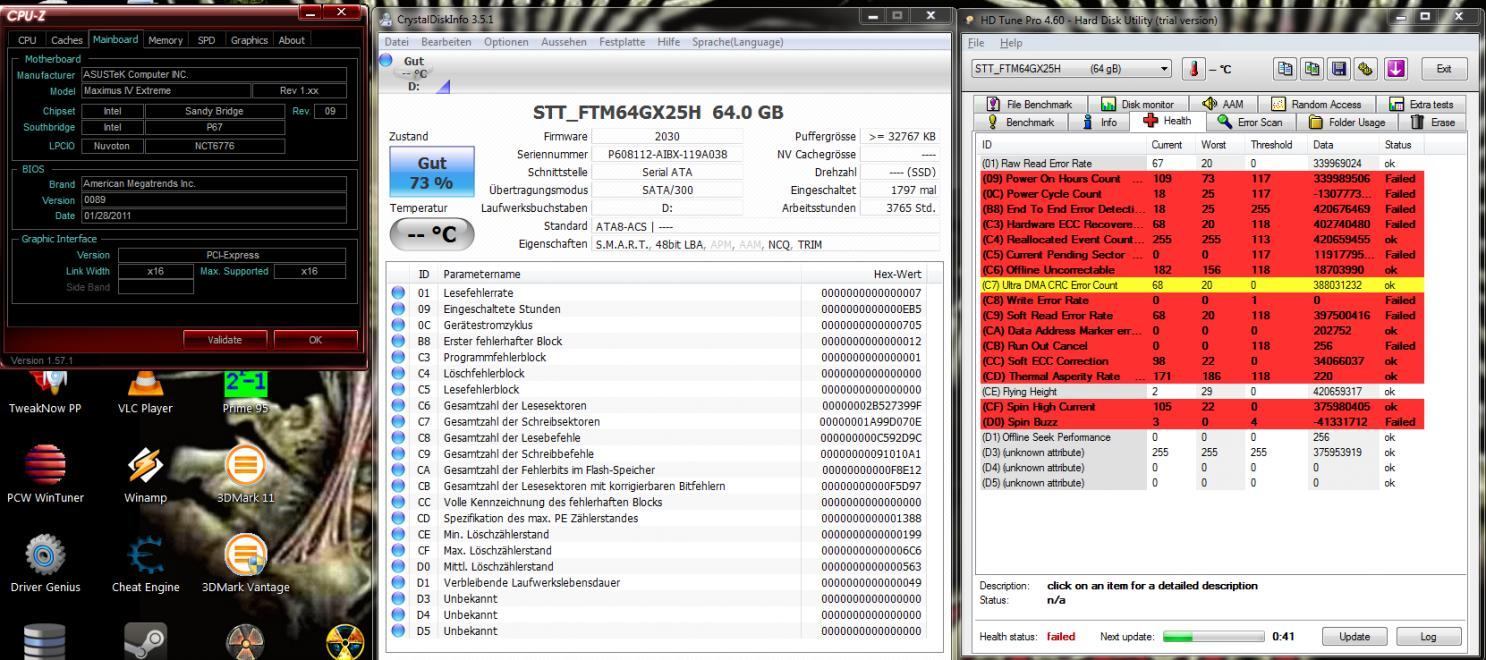This screenshot has height=660, width=1486.
Task: Click the Next update progress bar in HD Tune
Action: click(x=1213, y=636)
